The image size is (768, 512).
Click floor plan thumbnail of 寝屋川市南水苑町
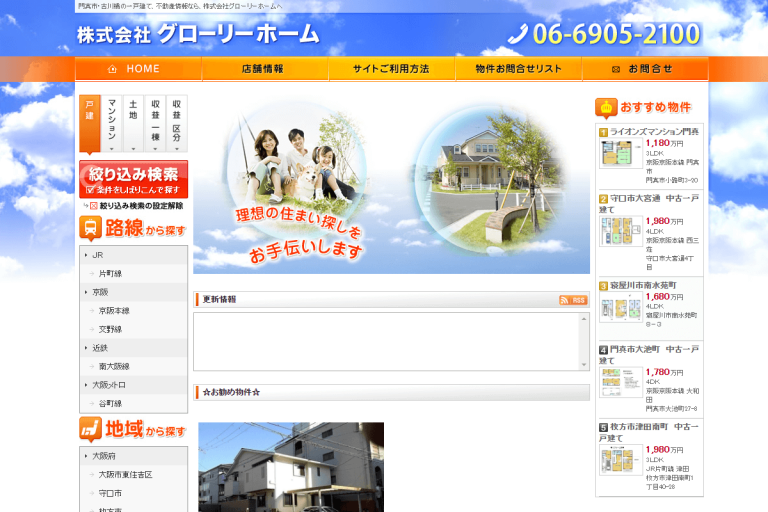(x=621, y=307)
